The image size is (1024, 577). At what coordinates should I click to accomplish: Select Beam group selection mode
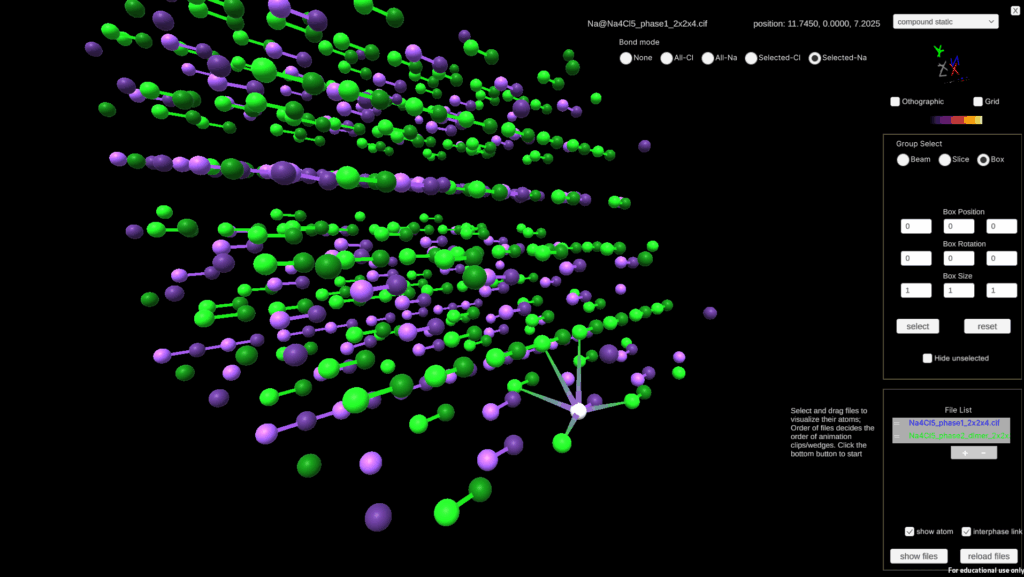coord(903,160)
